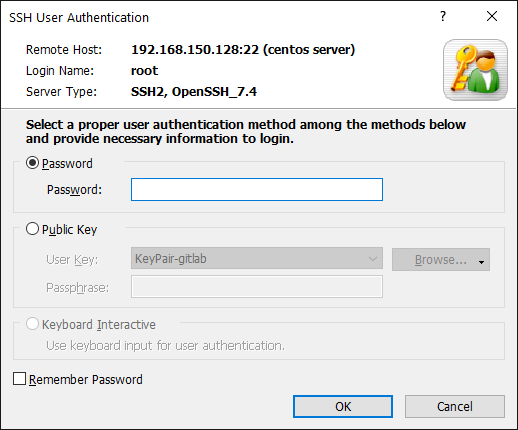Image resolution: width=518 pixels, height=430 pixels.
Task: Focus the Password input field
Action: click(x=257, y=189)
